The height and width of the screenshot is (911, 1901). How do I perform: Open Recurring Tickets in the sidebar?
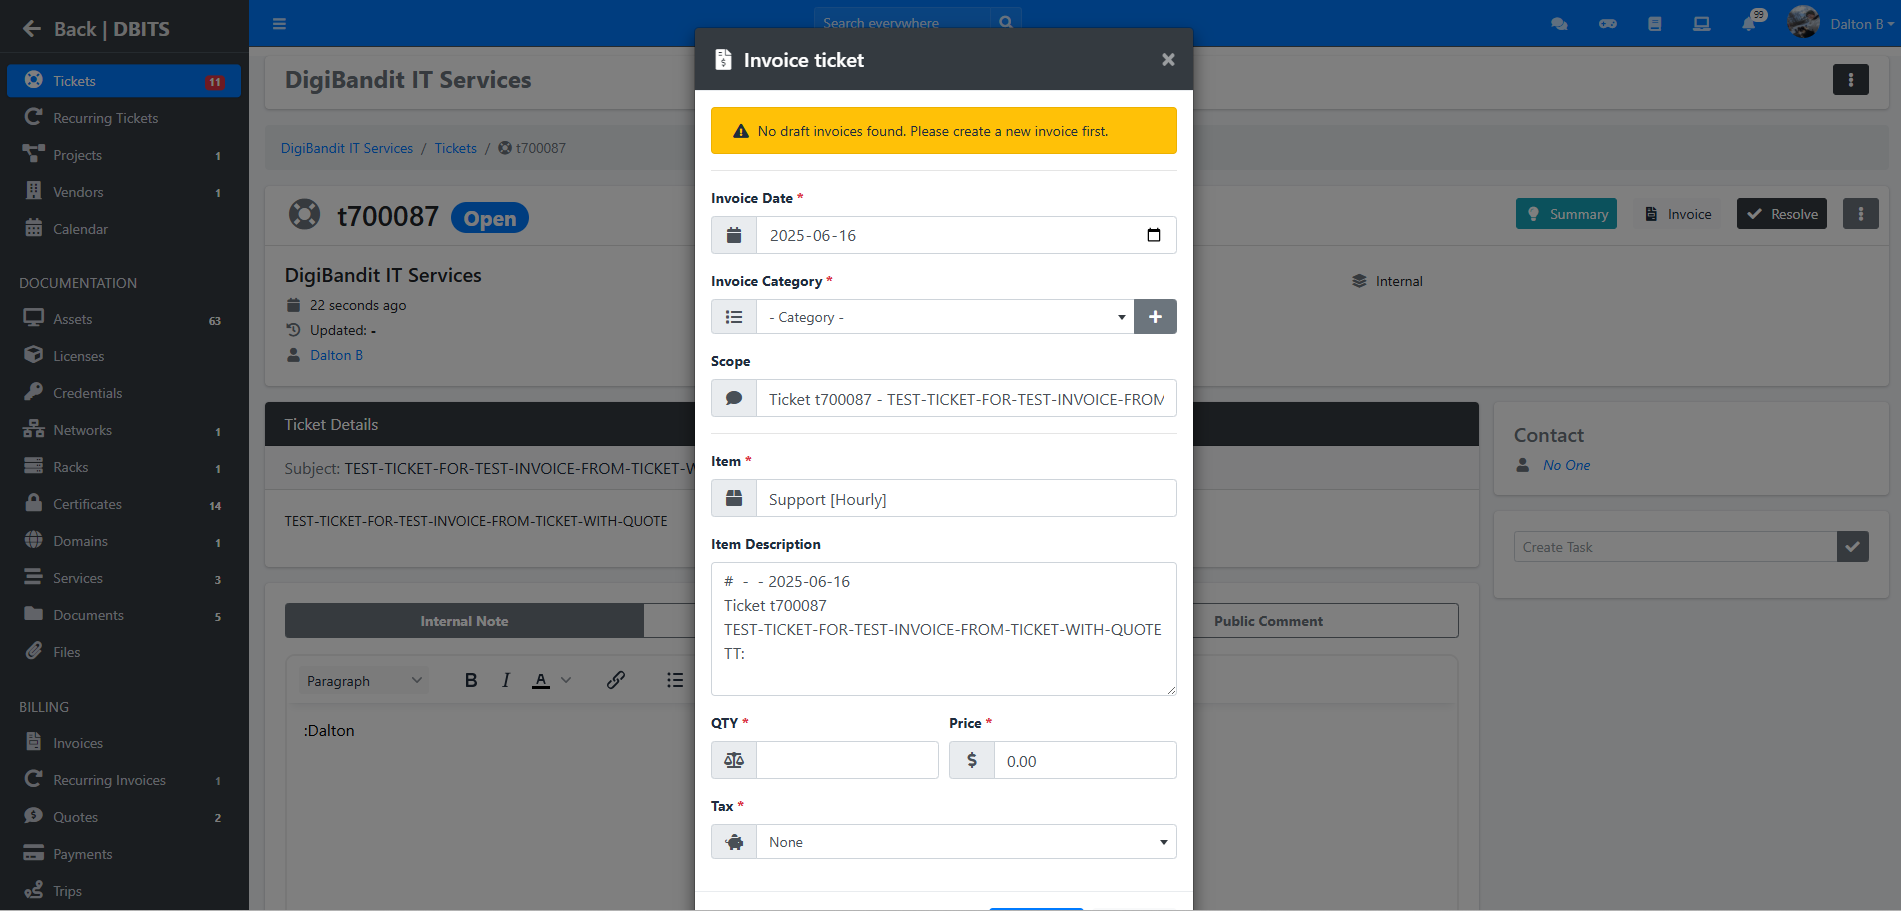click(124, 118)
